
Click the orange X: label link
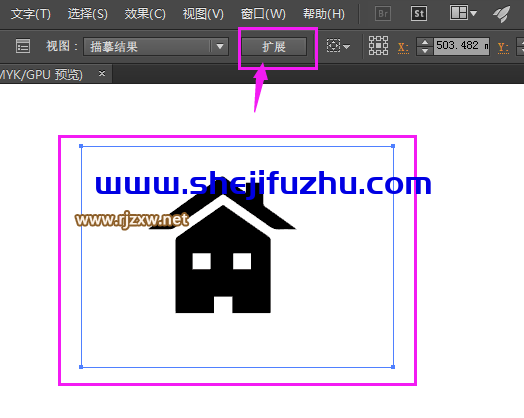403,47
